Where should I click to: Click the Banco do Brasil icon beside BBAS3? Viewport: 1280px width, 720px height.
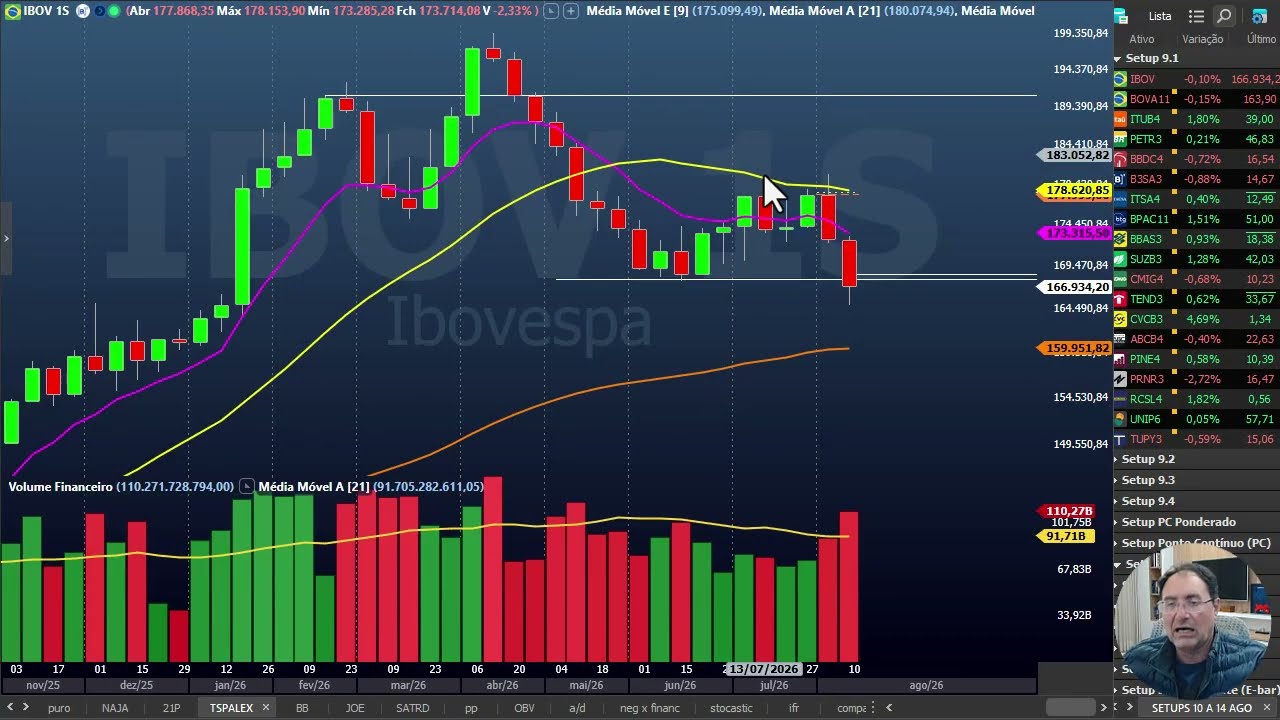coord(1120,239)
